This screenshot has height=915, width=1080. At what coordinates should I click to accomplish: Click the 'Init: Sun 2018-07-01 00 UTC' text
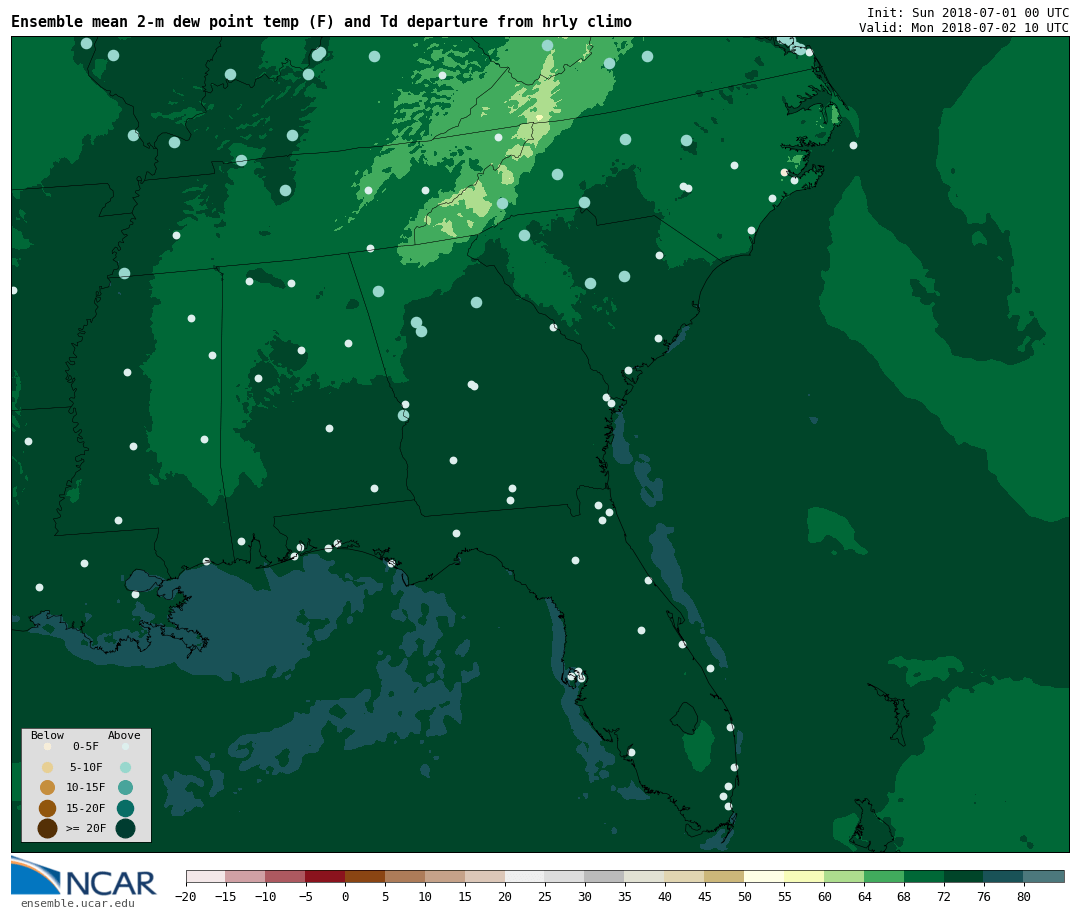[968, 12]
